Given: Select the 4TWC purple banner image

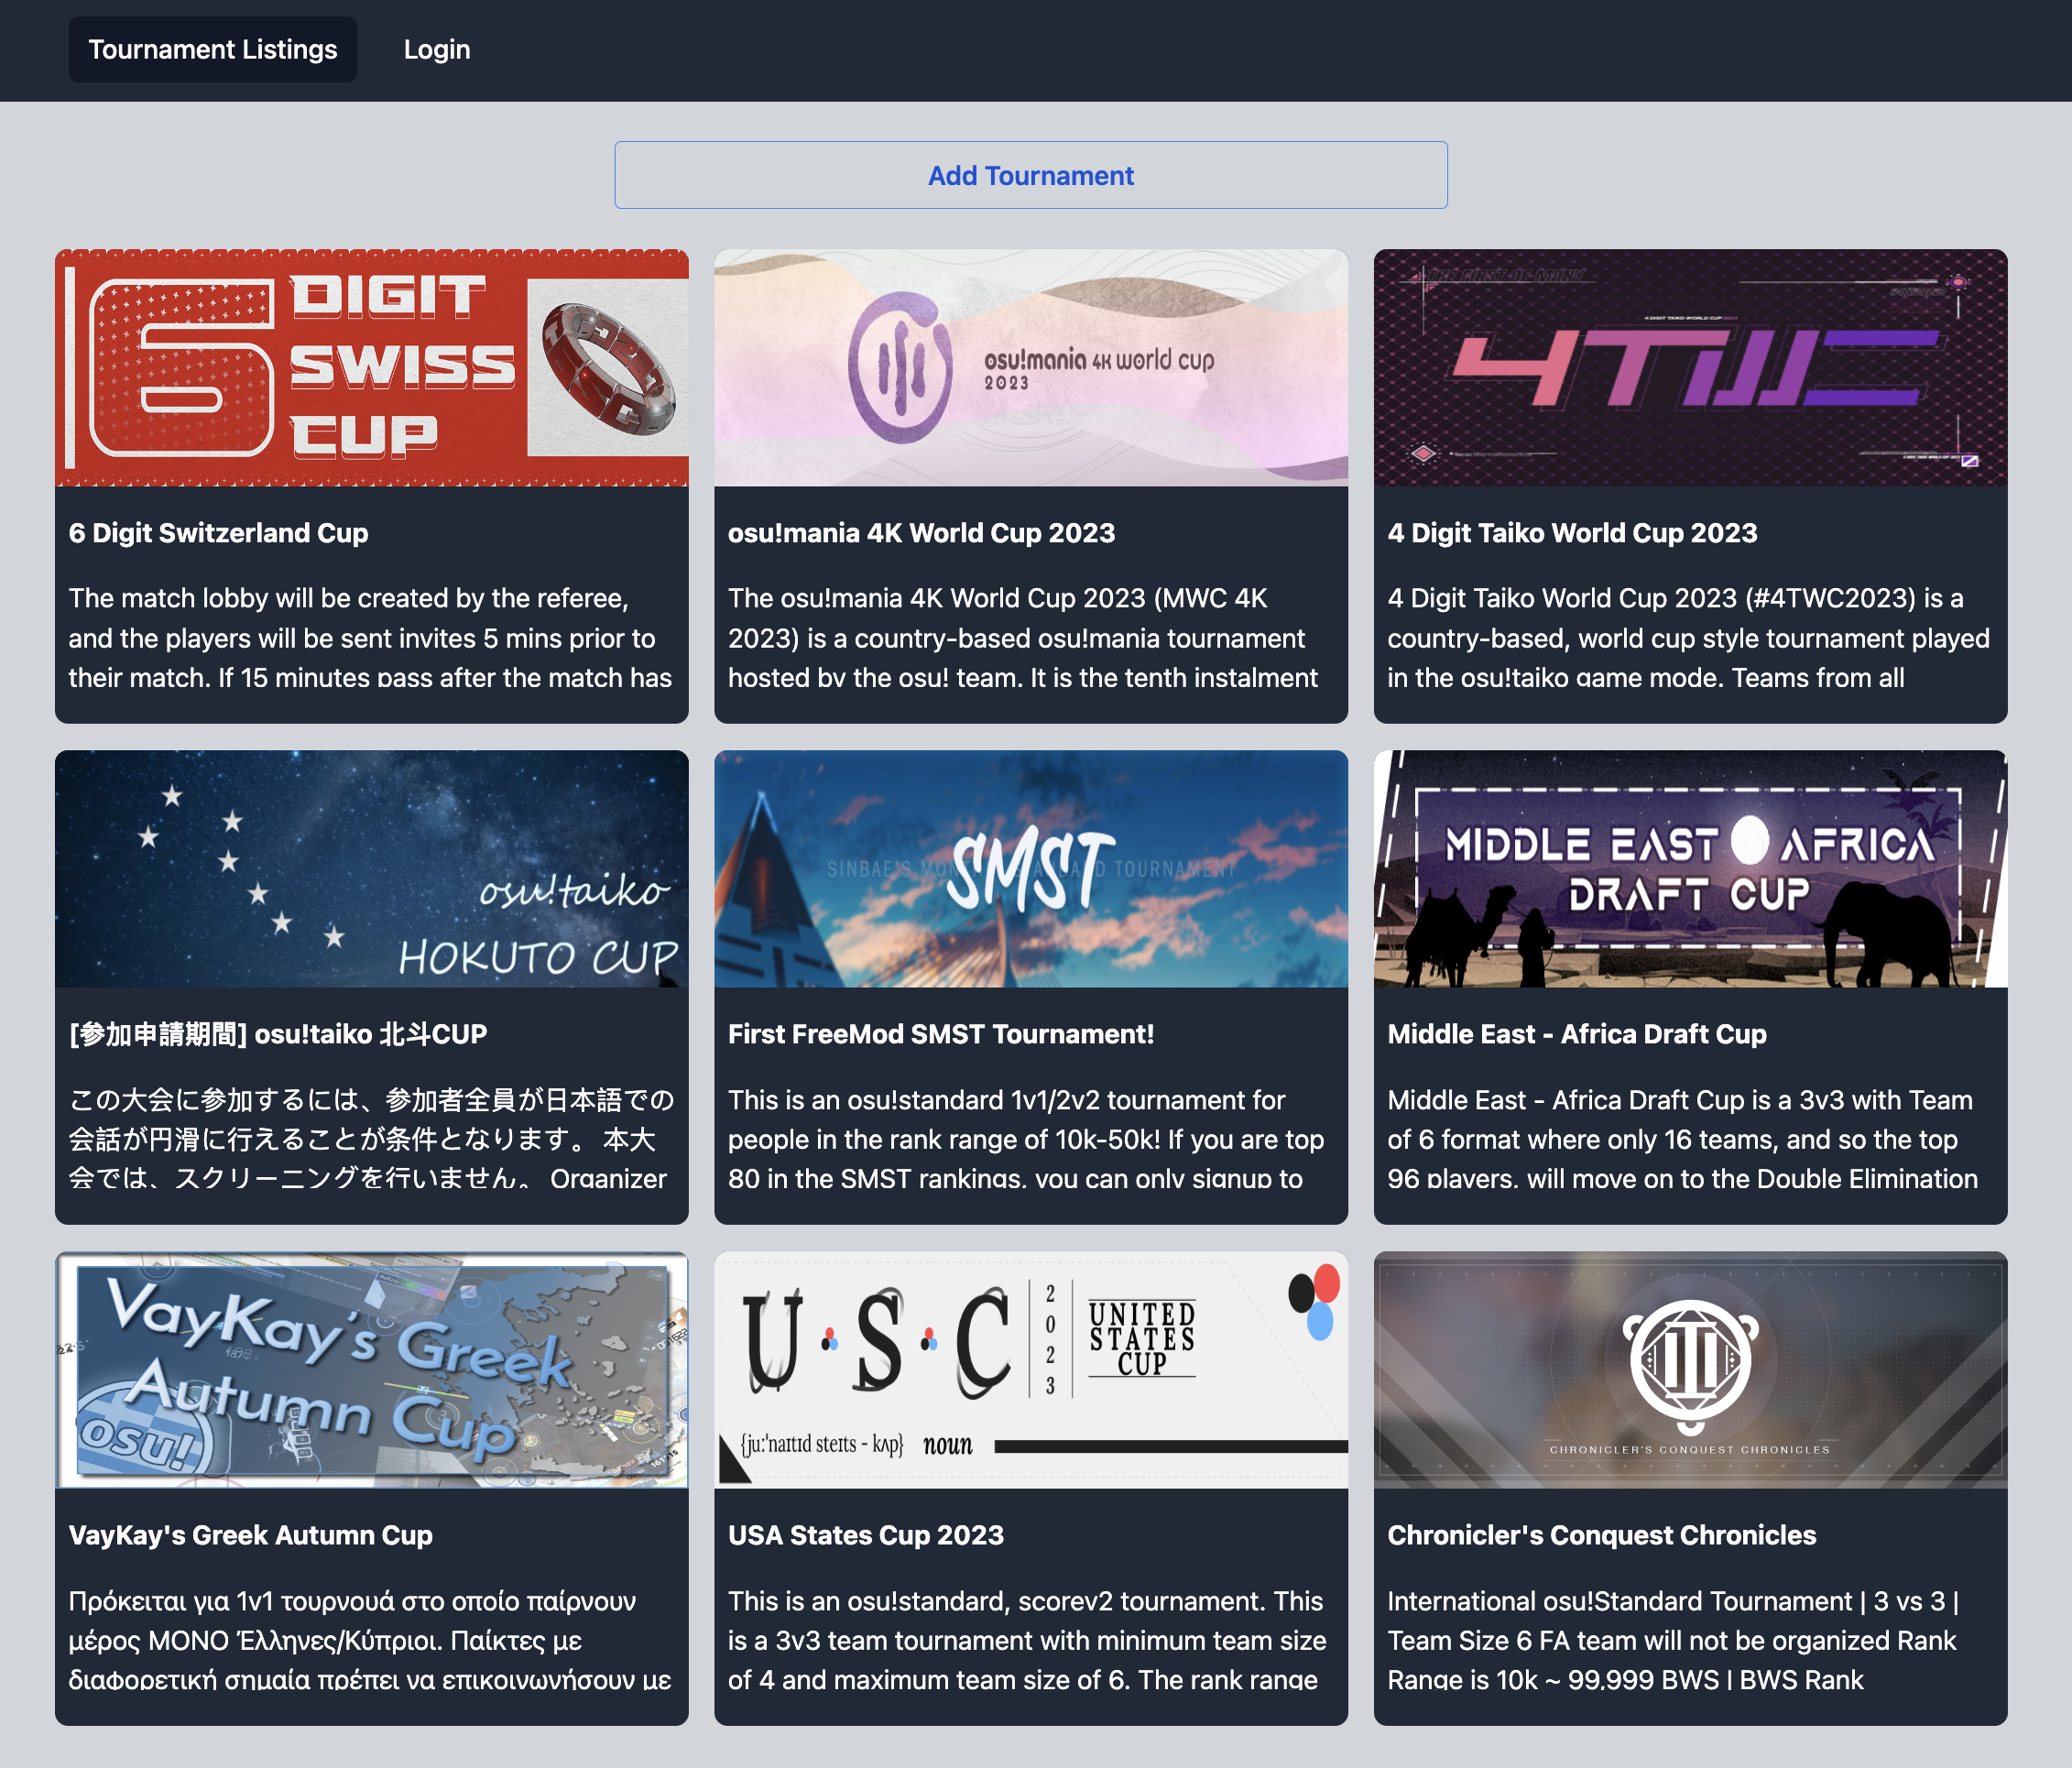Looking at the screenshot, I should pyautogui.click(x=1689, y=368).
